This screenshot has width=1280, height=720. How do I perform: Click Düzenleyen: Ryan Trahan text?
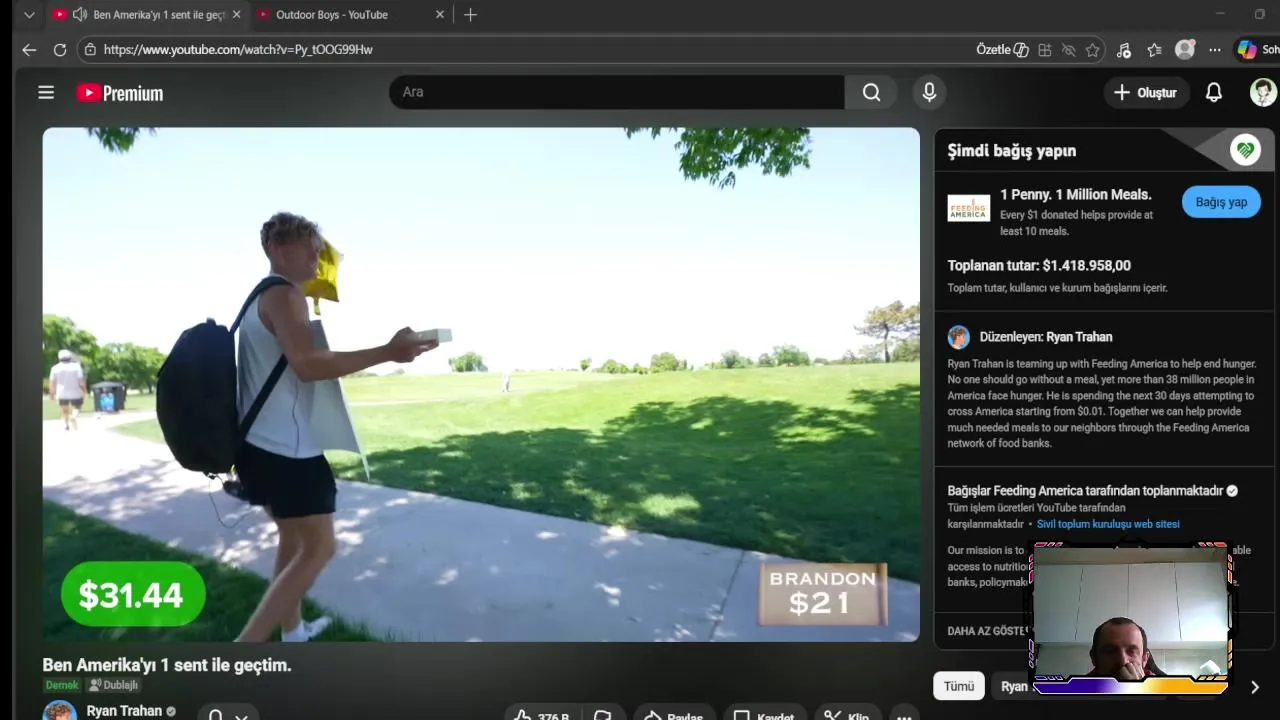pyautogui.click(x=1046, y=337)
